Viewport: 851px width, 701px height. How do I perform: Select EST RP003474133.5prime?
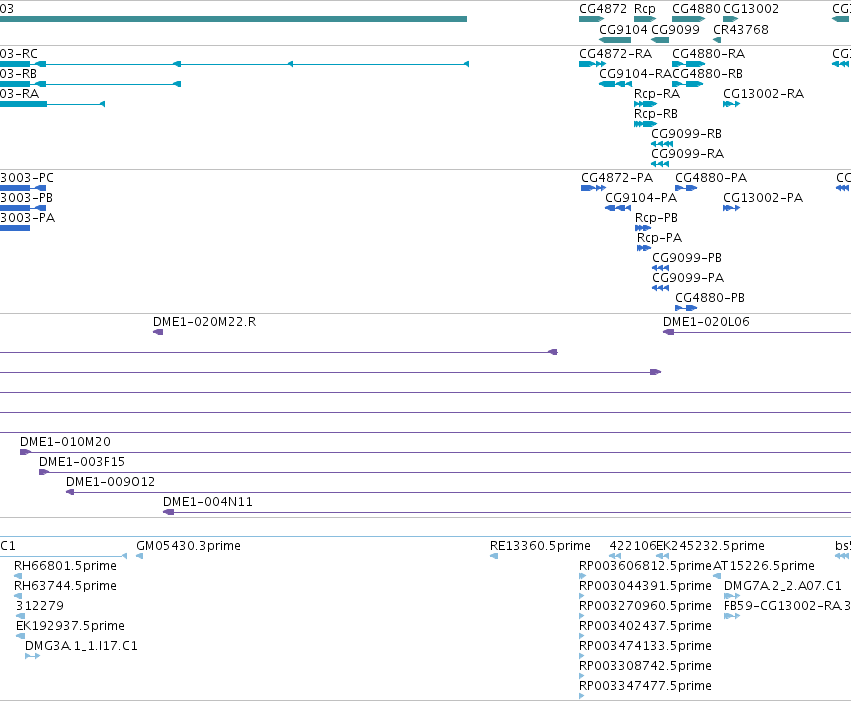pyautogui.click(x=582, y=657)
